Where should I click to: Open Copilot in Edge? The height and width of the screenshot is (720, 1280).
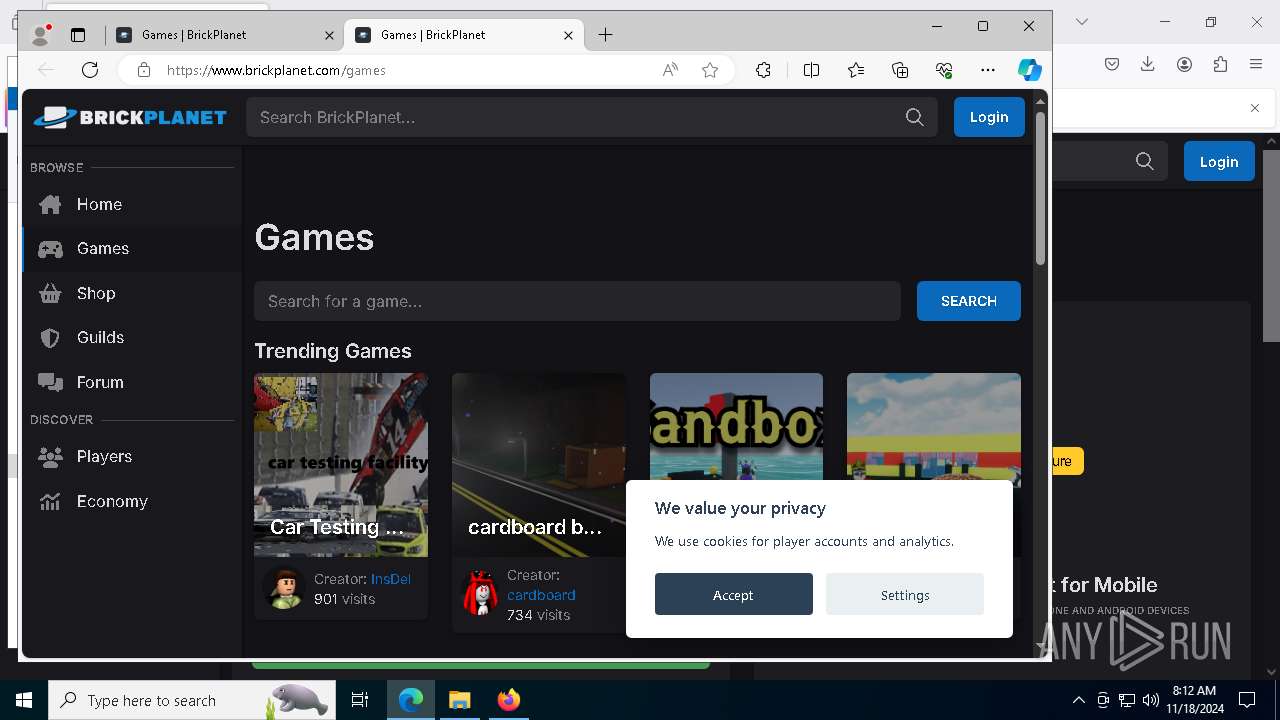(1030, 70)
